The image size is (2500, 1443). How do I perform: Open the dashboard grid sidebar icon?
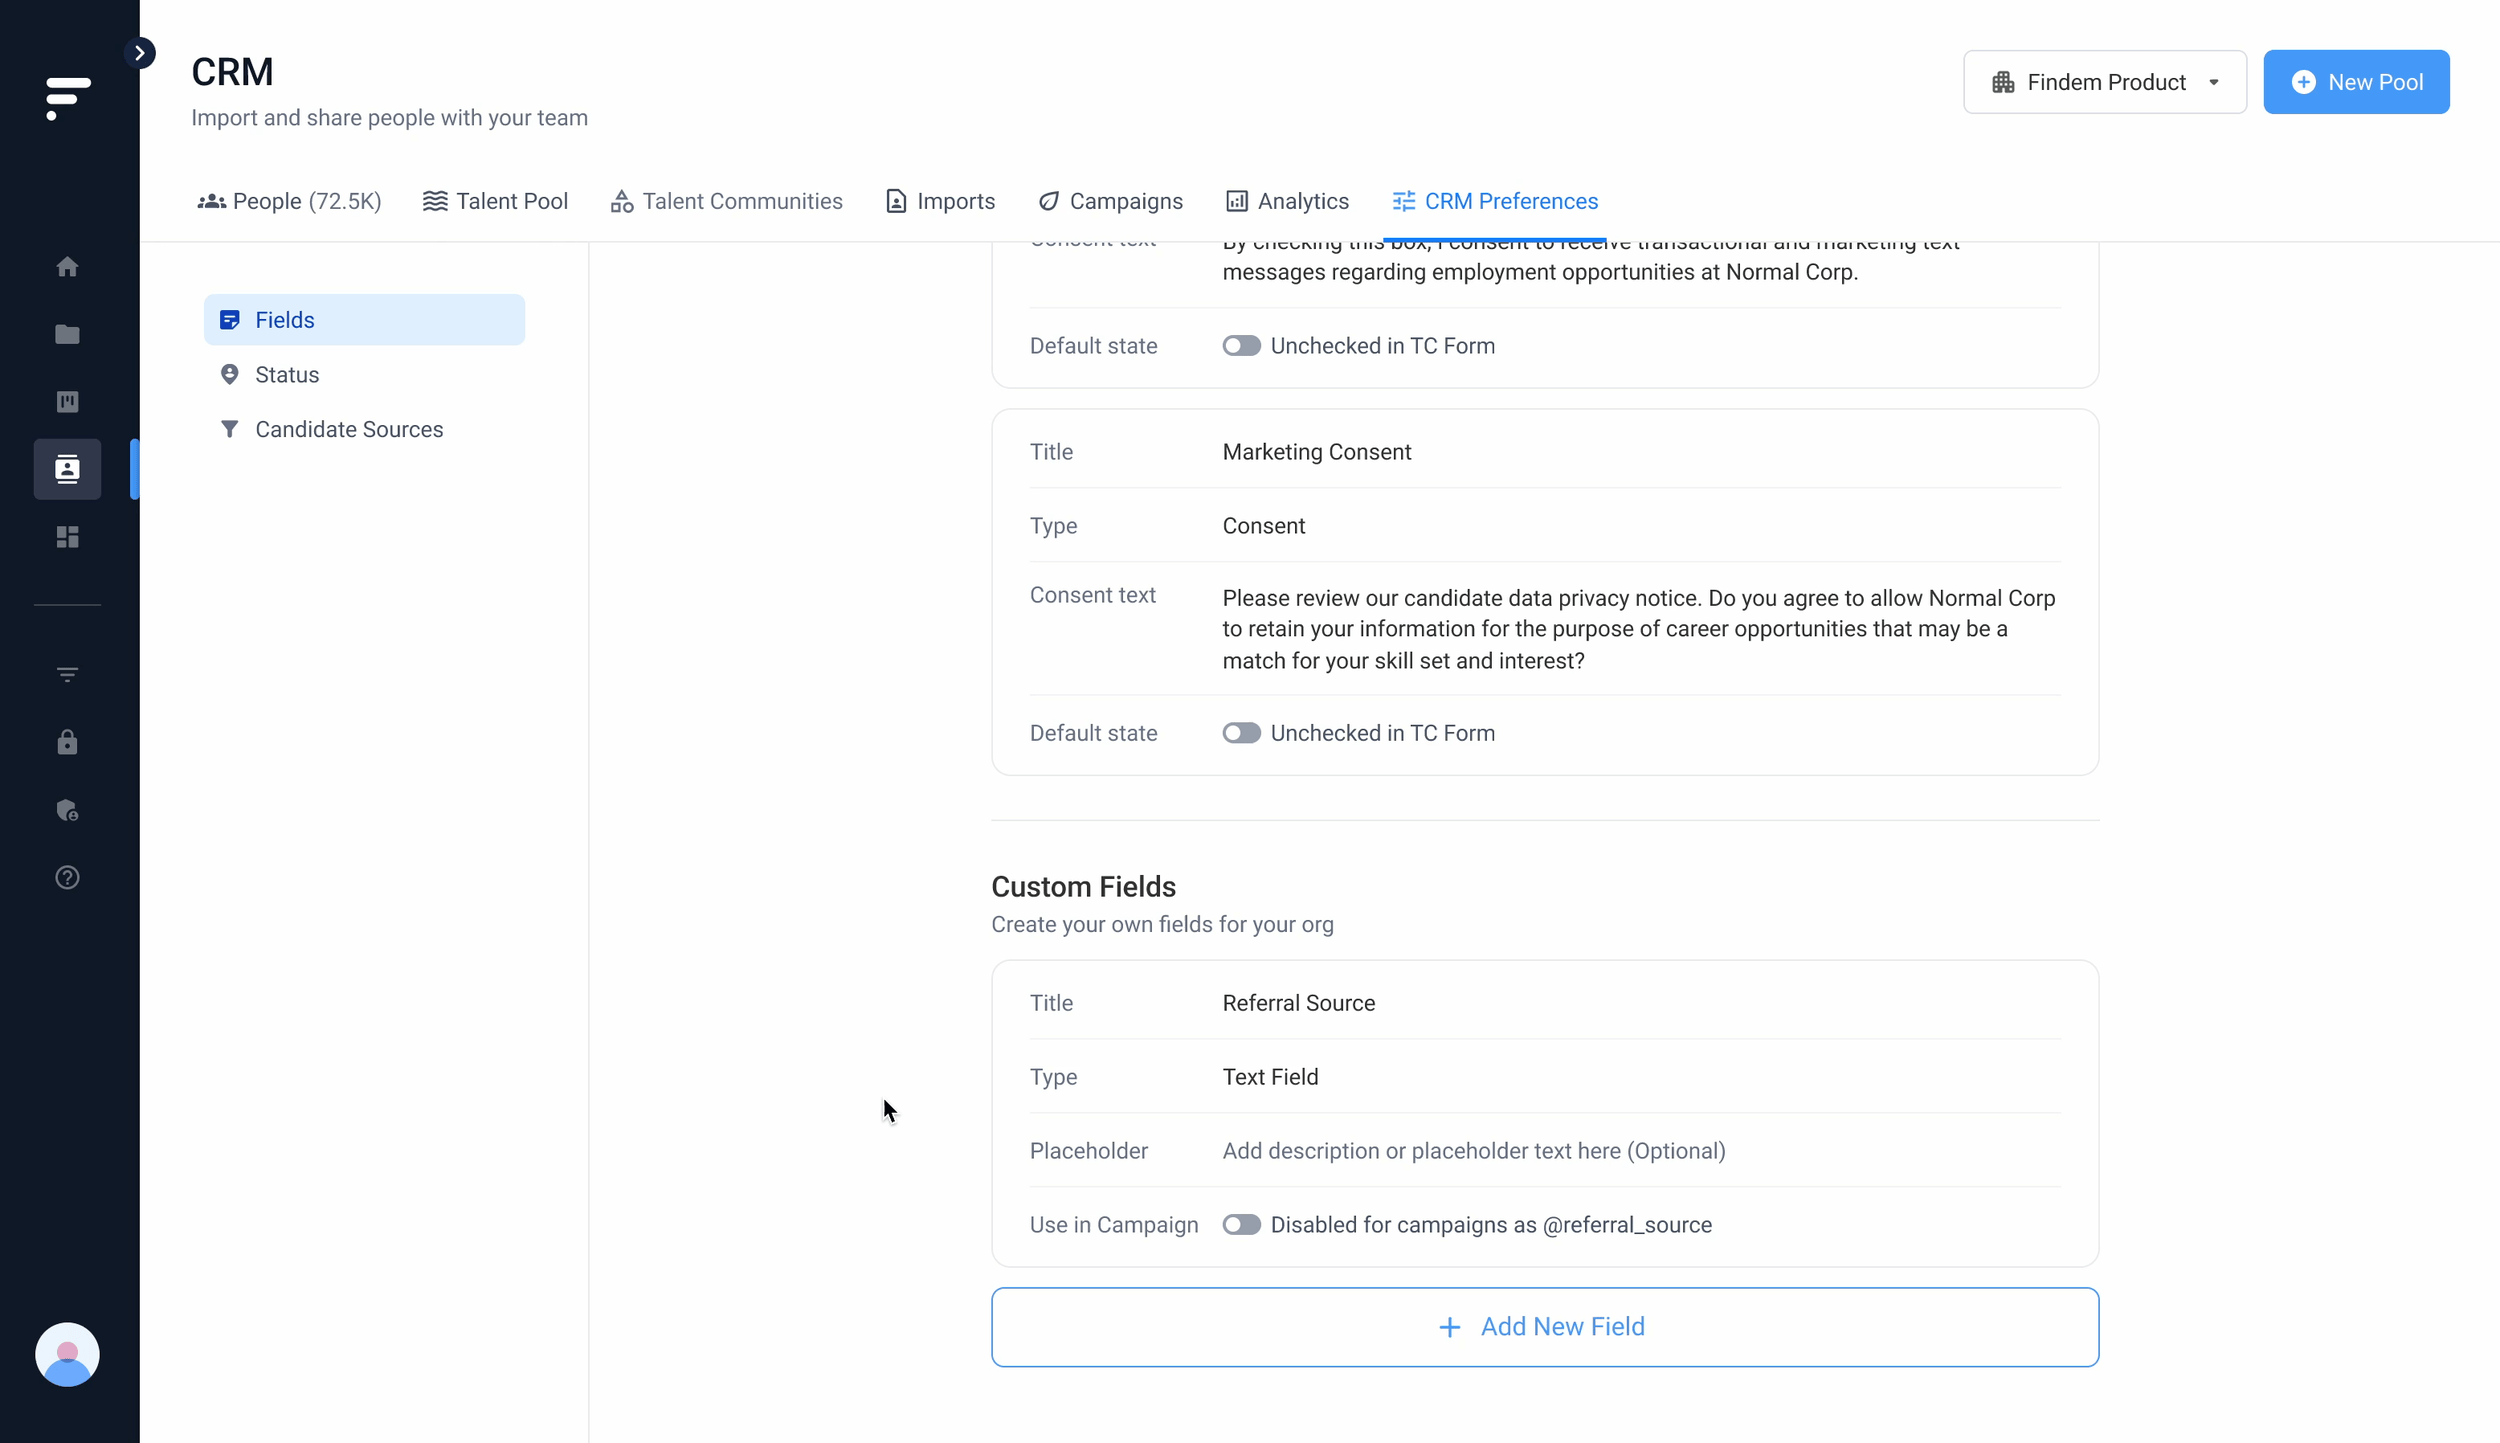pyautogui.click(x=67, y=537)
